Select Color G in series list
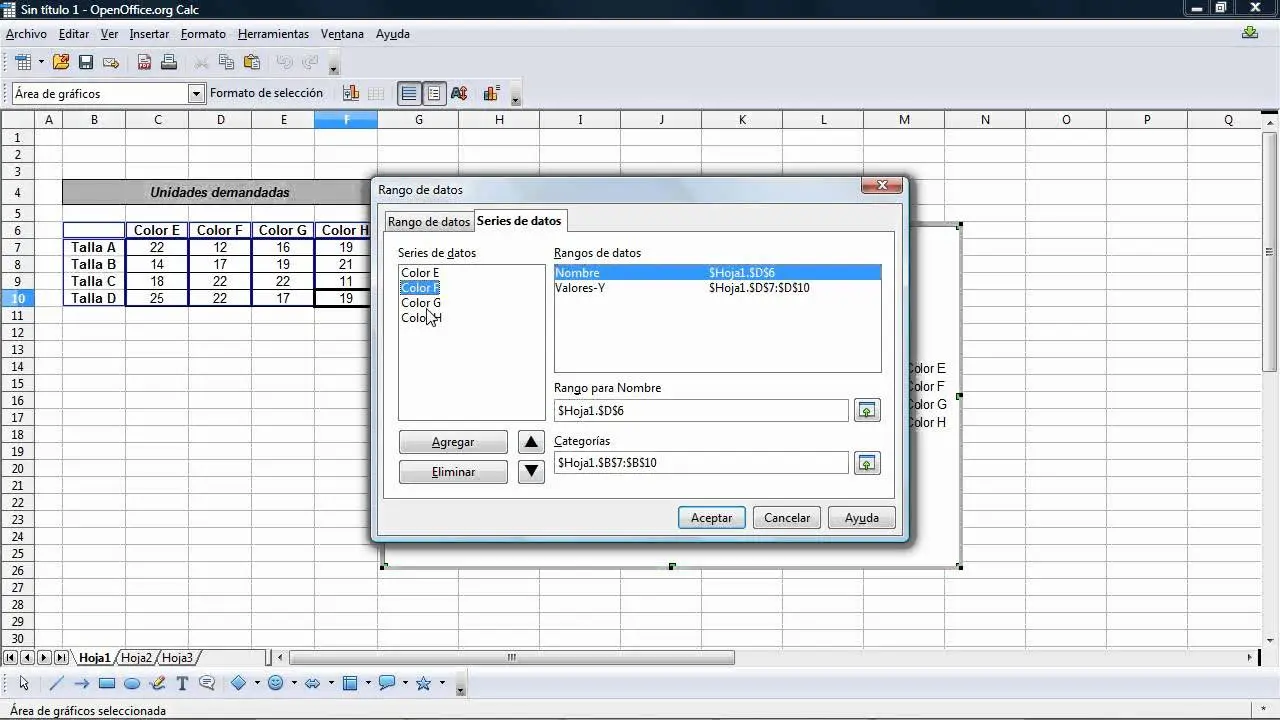1280x720 pixels. (421, 303)
